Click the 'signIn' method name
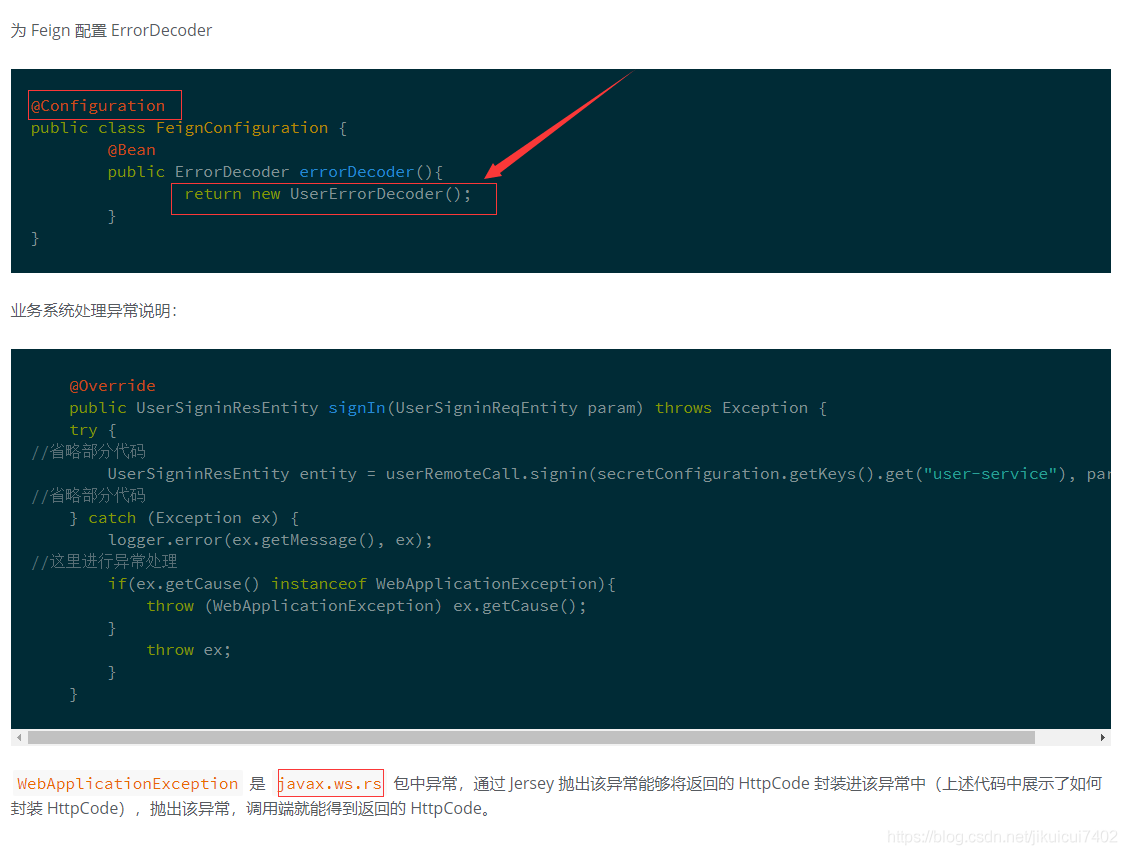The width and height of the screenshot is (1127, 855). tap(357, 407)
